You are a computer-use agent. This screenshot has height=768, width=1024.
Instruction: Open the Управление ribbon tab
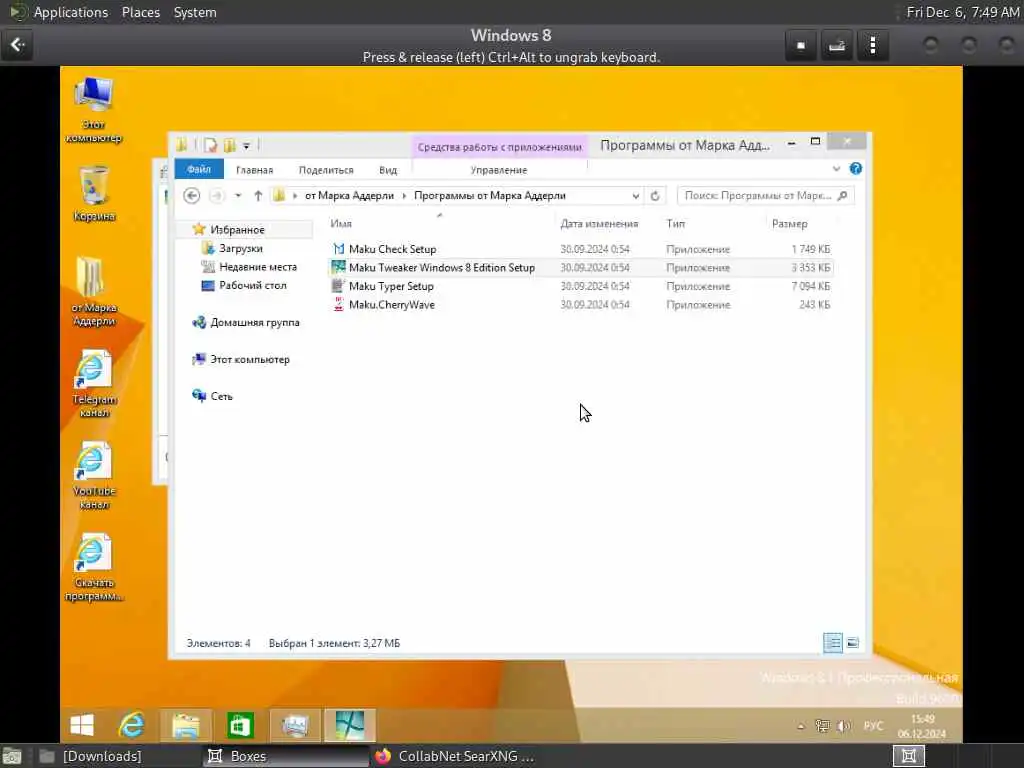tap(499, 170)
